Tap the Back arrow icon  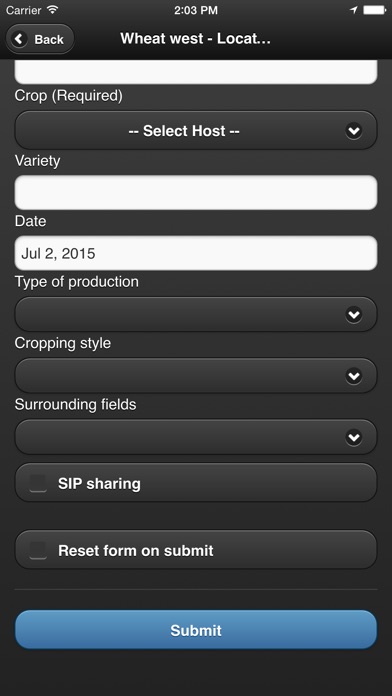[x=20, y=39]
